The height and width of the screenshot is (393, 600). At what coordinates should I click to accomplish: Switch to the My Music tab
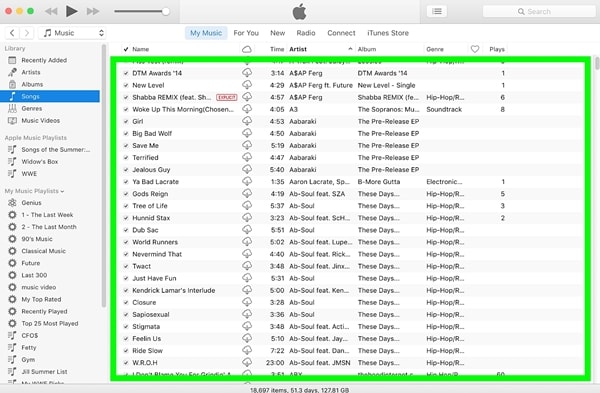coord(206,33)
